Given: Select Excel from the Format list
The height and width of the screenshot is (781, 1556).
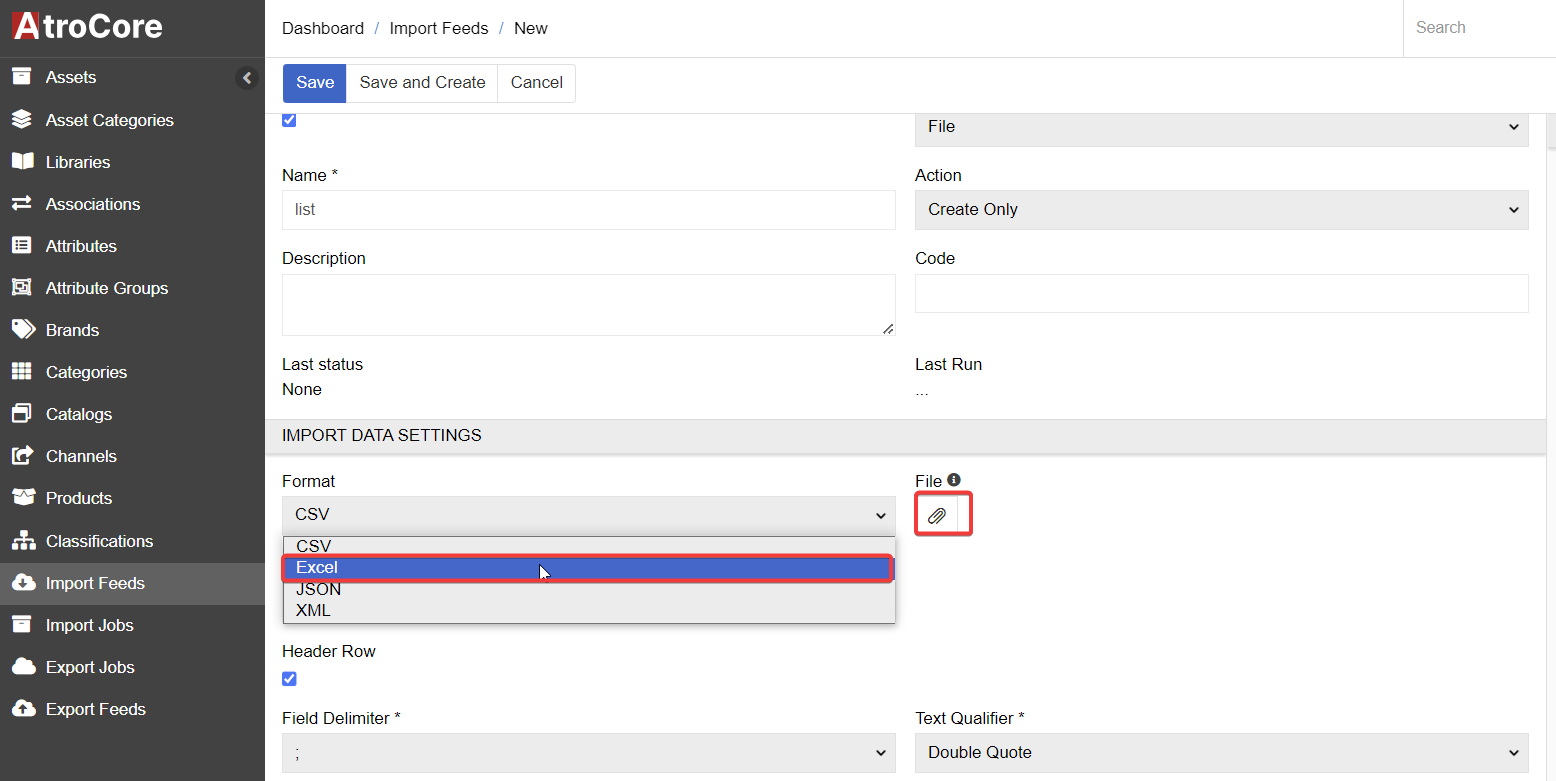Looking at the screenshot, I should 588,568.
